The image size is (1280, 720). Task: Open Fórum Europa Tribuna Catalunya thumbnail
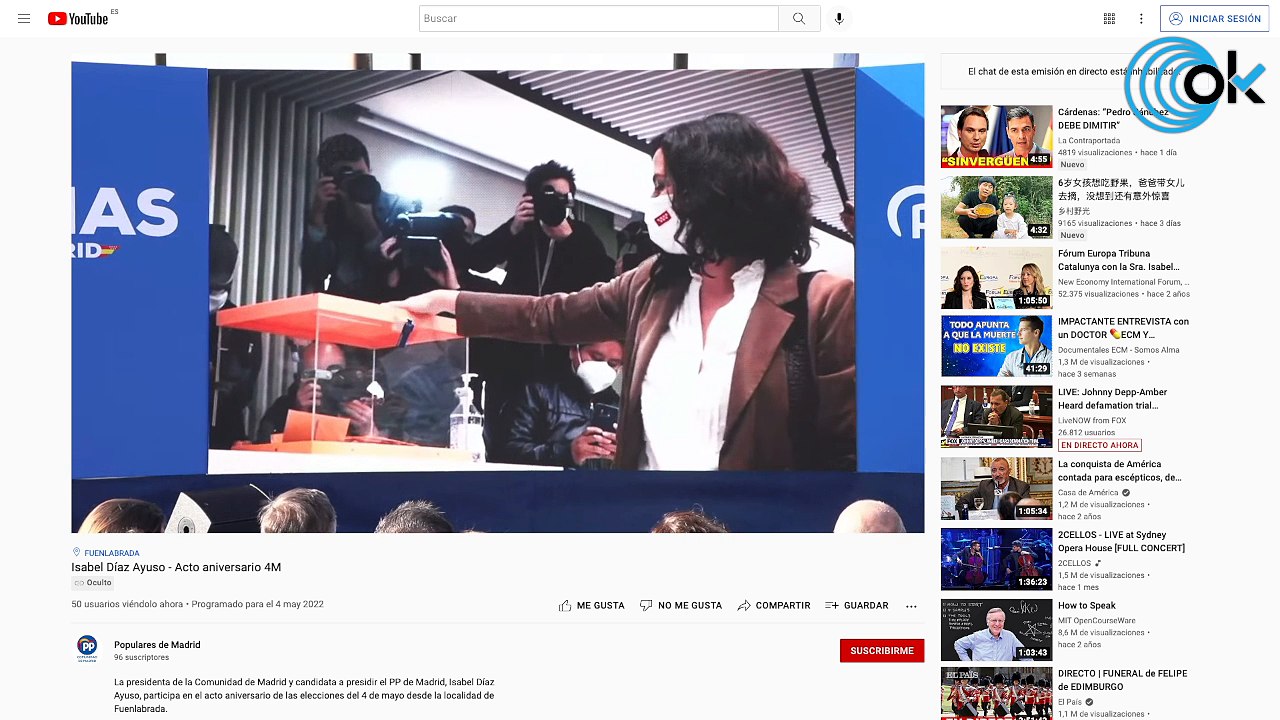[x=996, y=278]
